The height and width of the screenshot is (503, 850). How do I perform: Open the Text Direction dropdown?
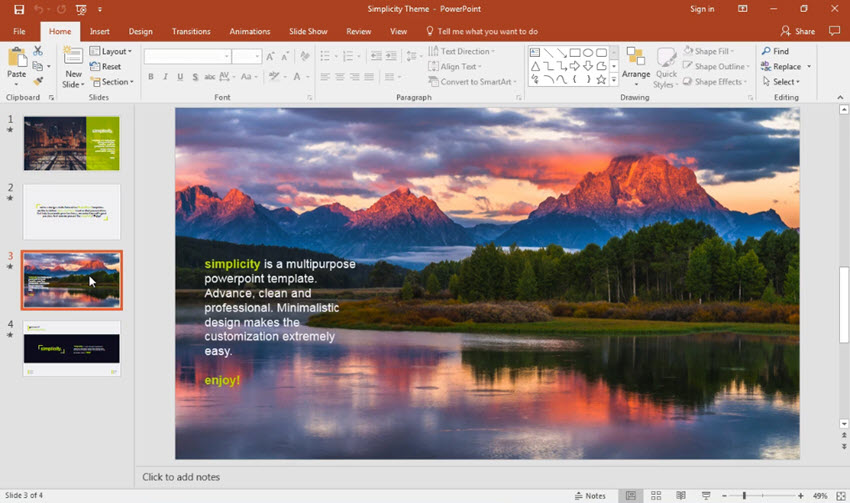click(x=461, y=51)
